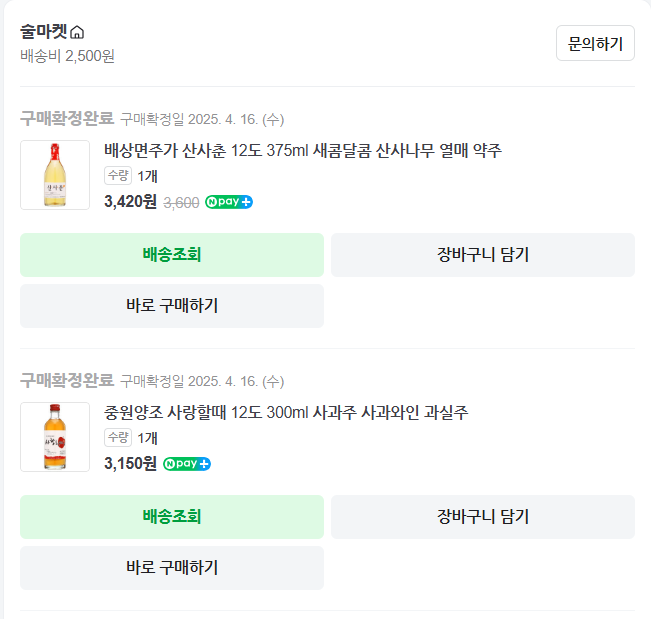Add 사랑할때 to cart with 장바구니 담기

pos(483,517)
